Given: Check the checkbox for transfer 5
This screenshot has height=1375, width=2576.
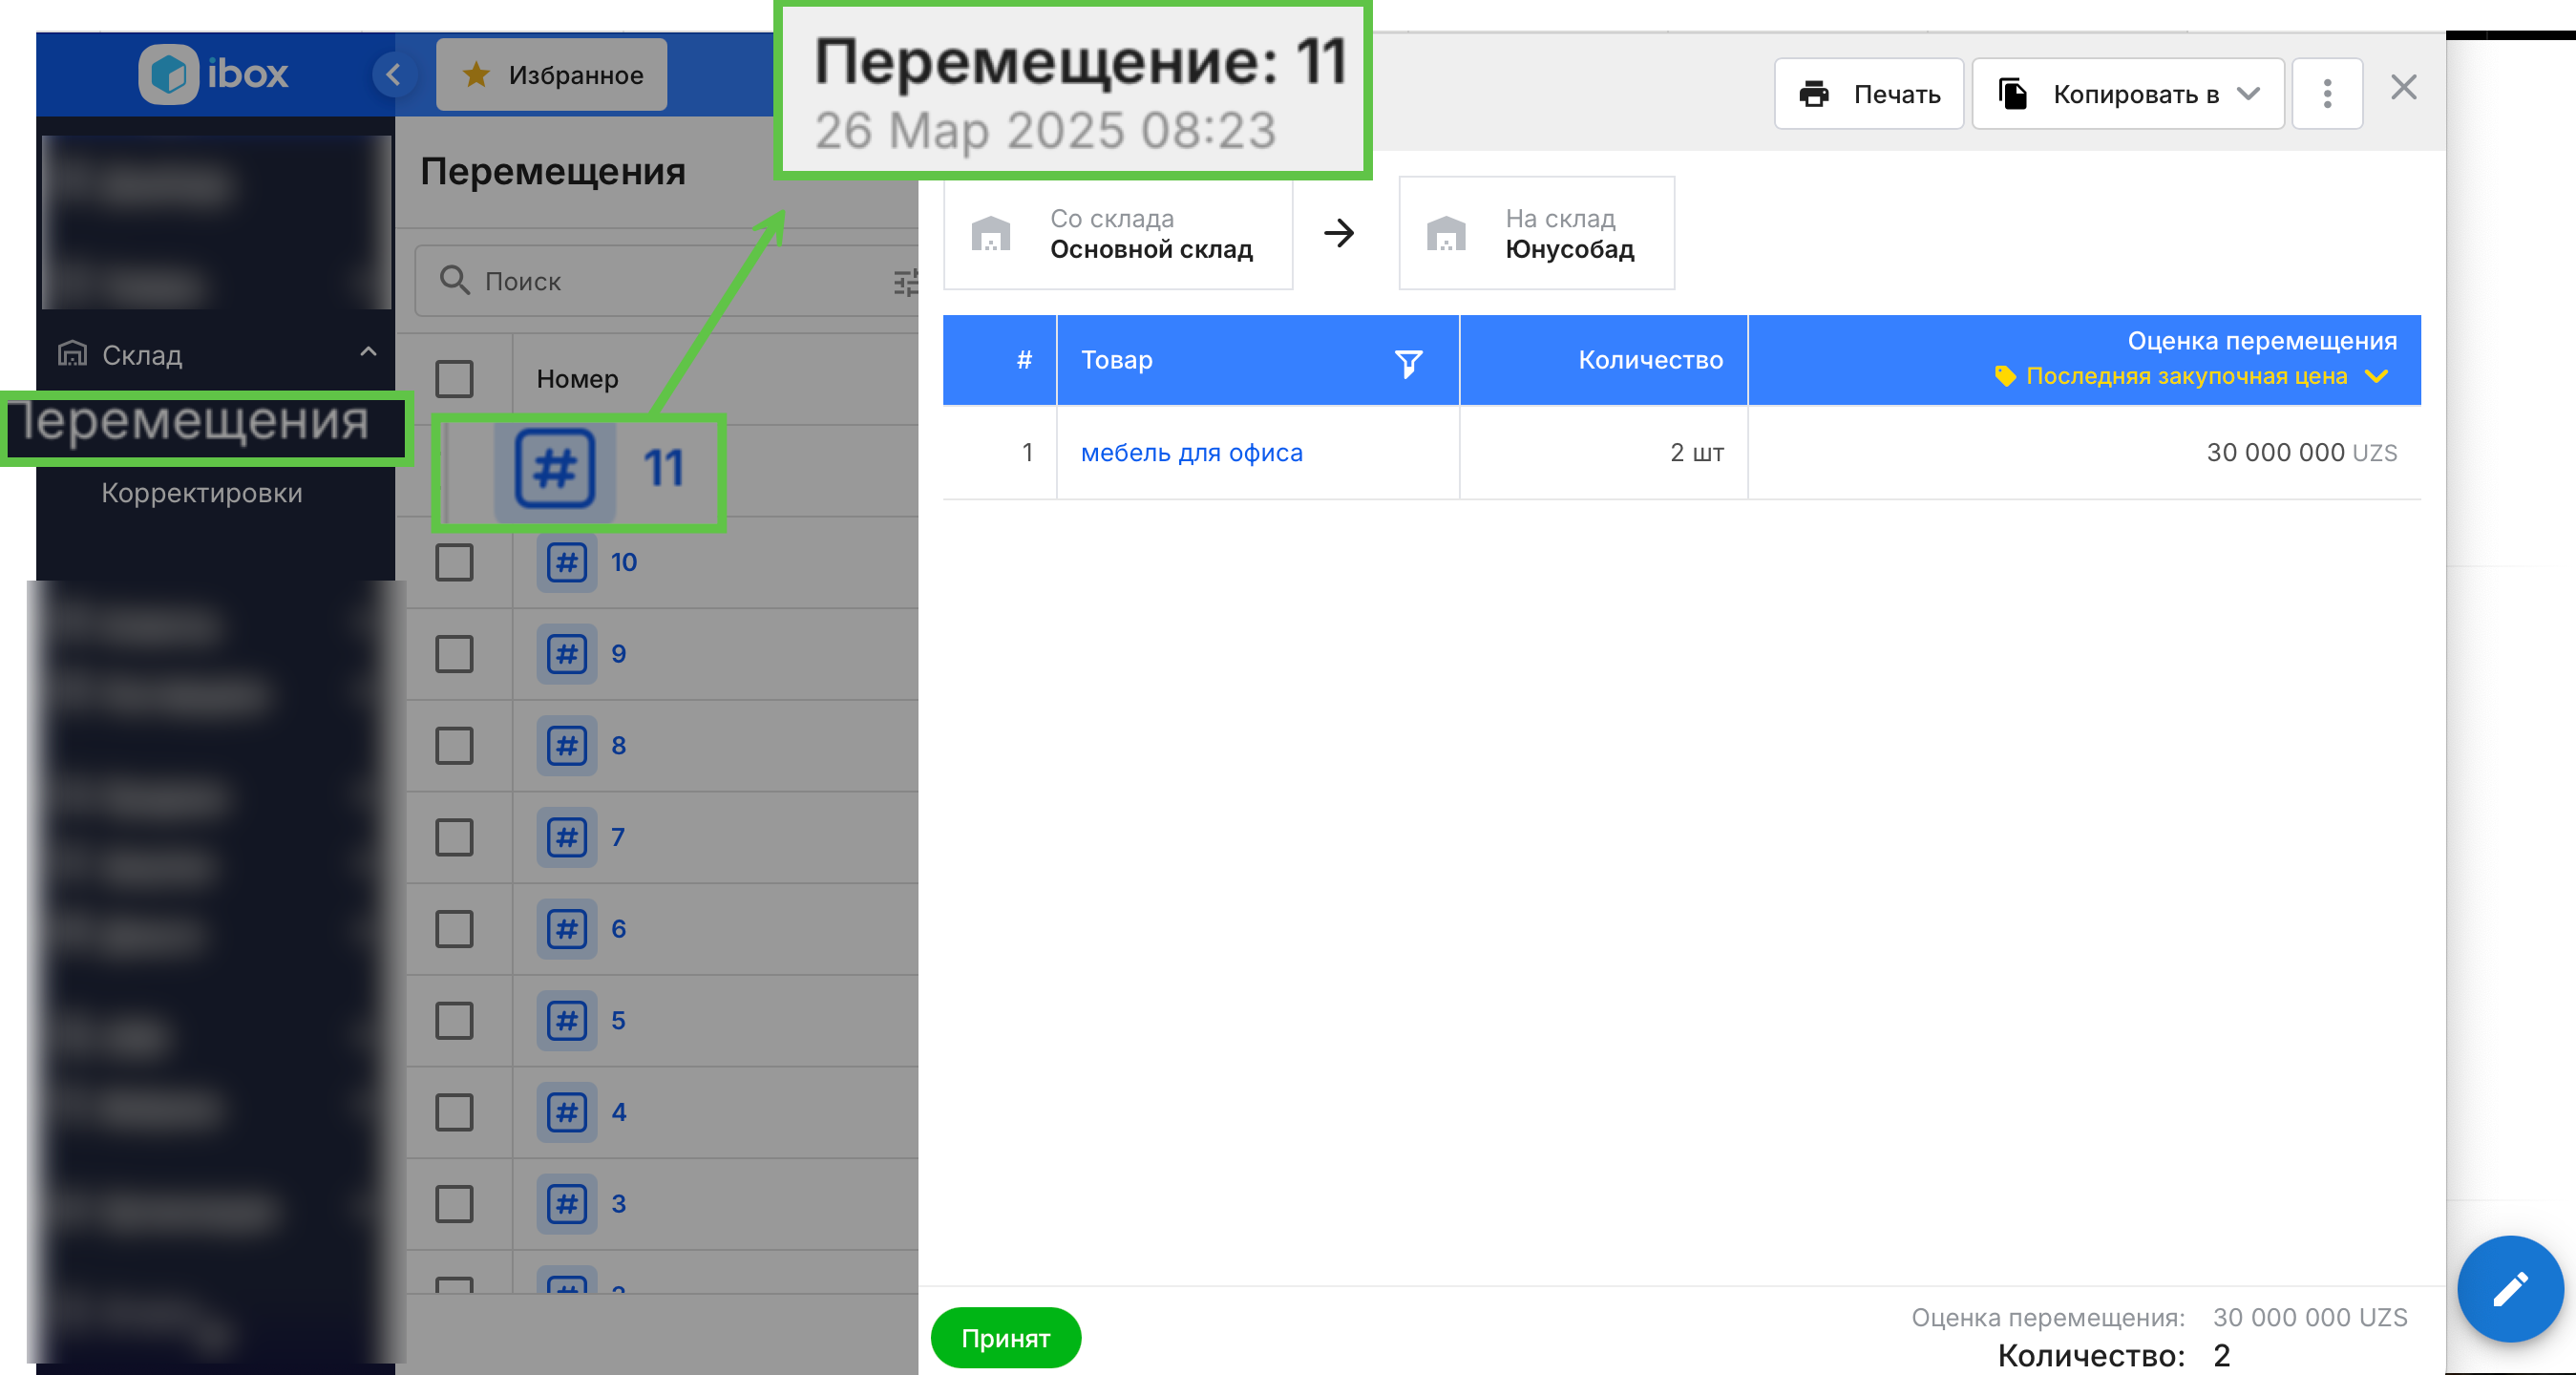Looking at the screenshot, I should pos(454,1021).
